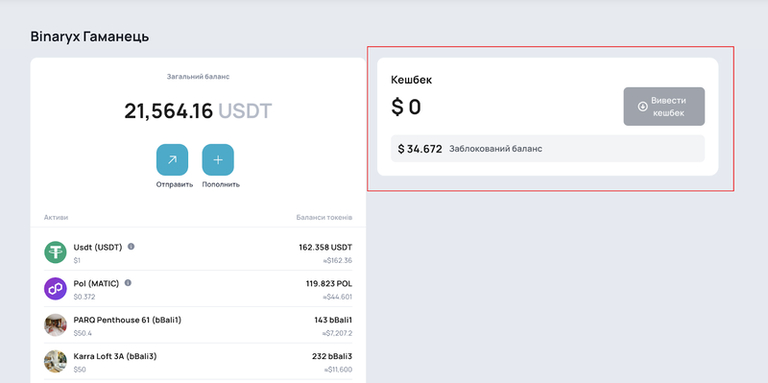Click the Binaryx Гаманець page heading
This screenshot has width=768, height=383.
[90, 37]
